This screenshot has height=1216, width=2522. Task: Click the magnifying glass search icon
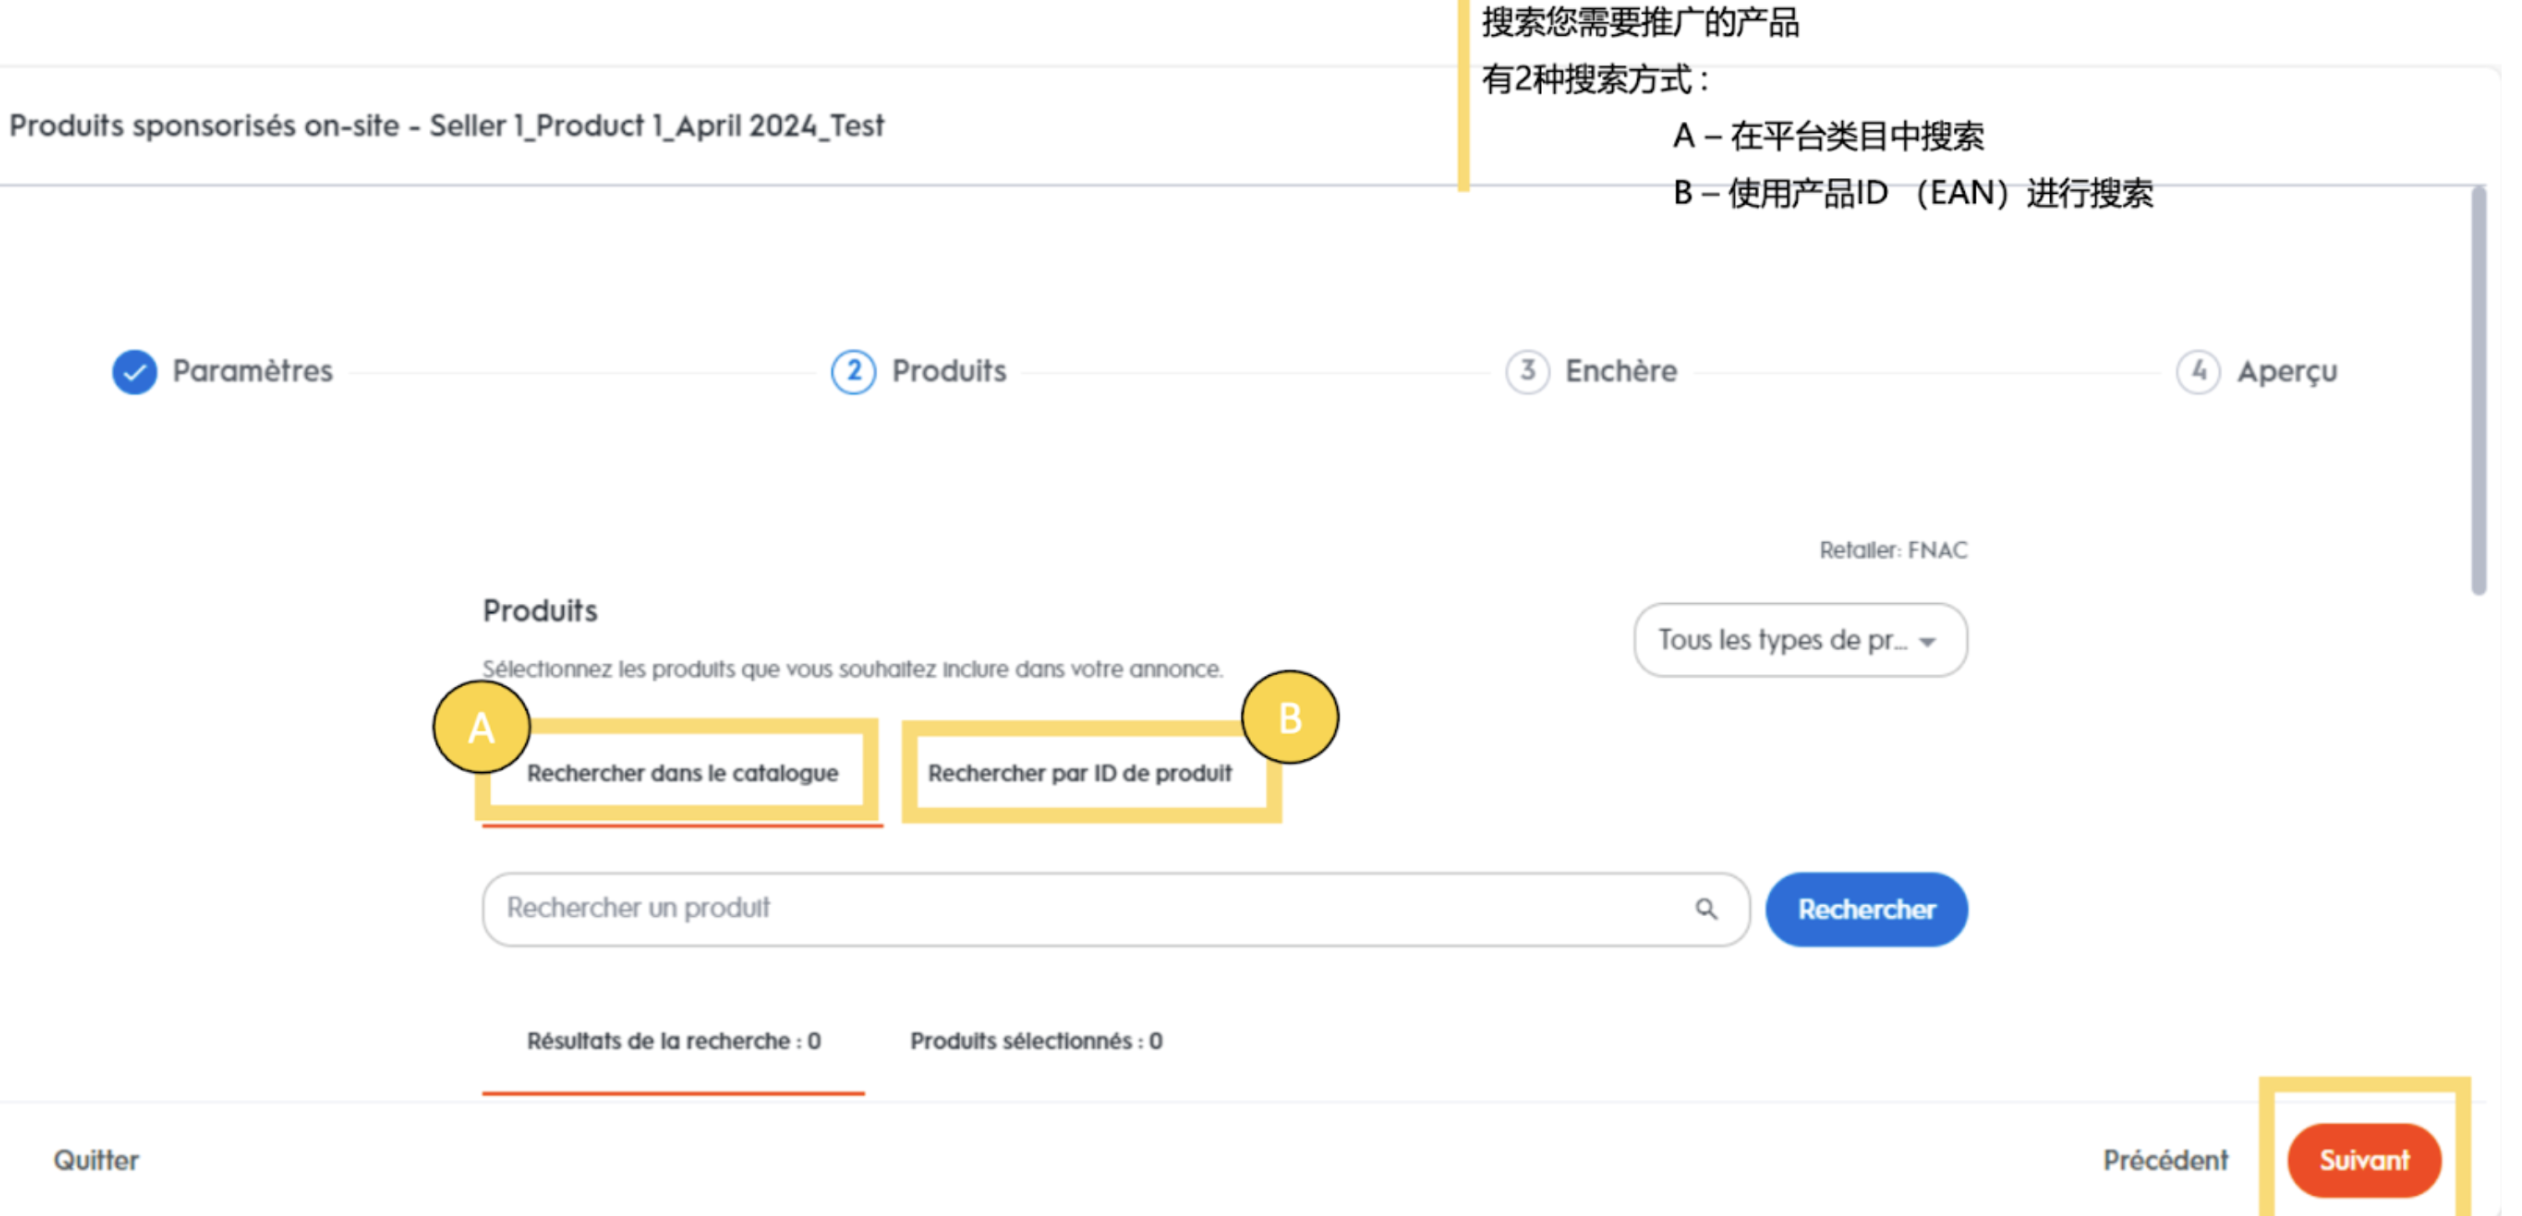point(1706,909)
